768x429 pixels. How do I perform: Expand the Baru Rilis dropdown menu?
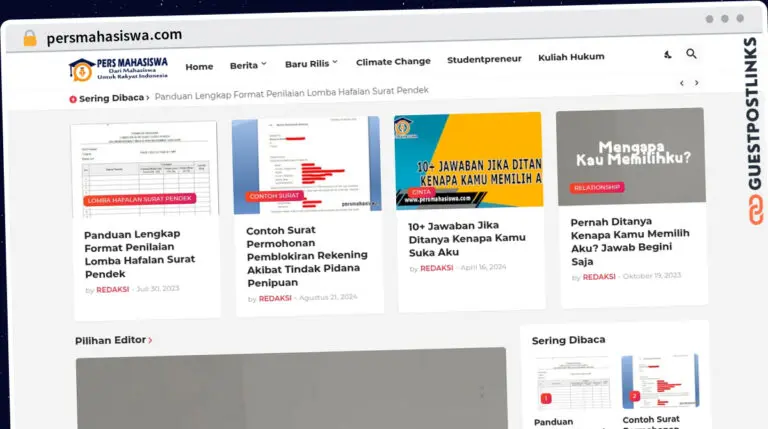[x=312, y=64]
